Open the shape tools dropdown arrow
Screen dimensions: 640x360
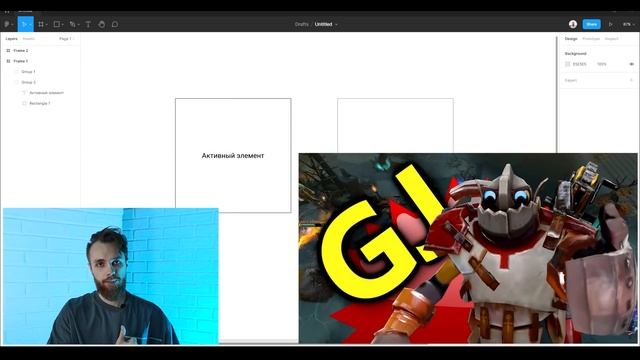(x=62, y=24)
